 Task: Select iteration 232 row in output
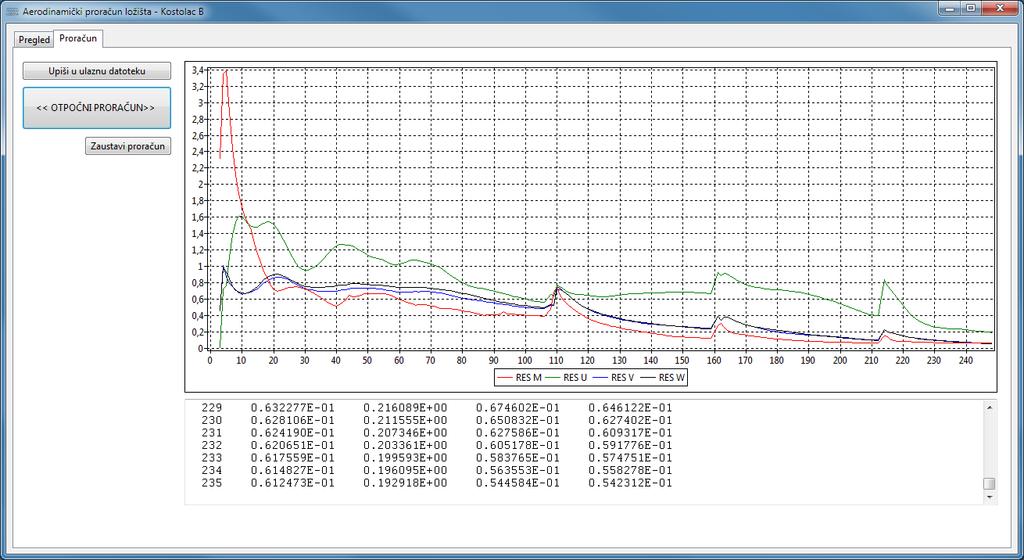(x=437, y=445)
